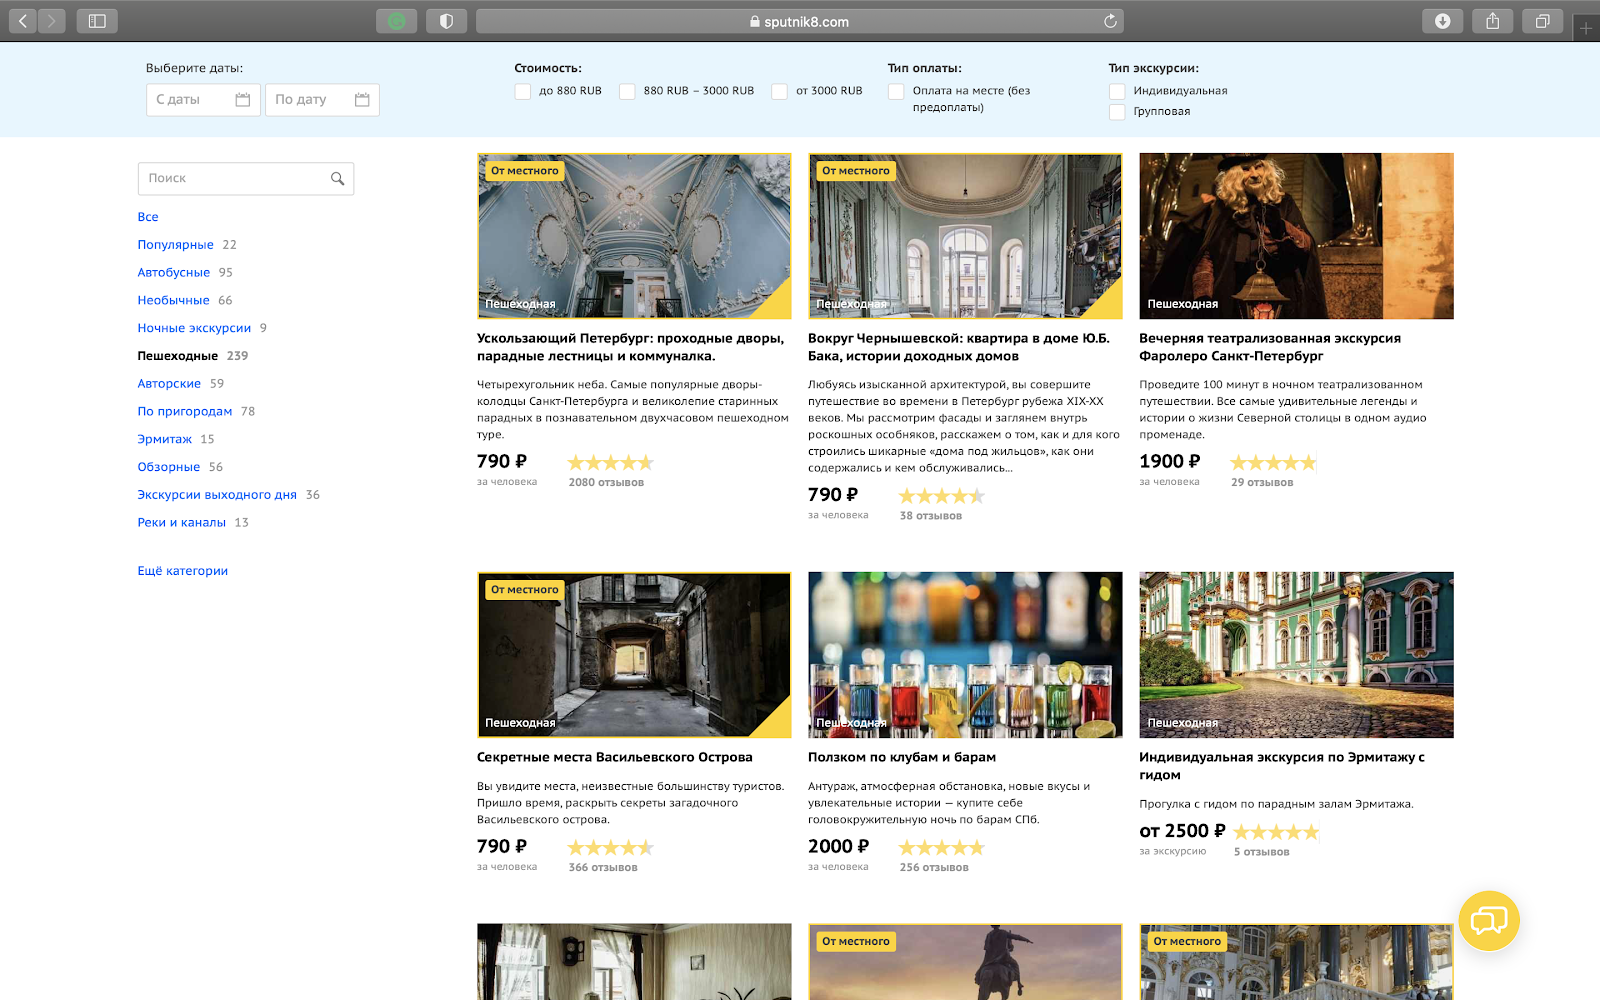Click the 'С даты' start date field
The image size is (1600, 1000).
pos(203,100)
